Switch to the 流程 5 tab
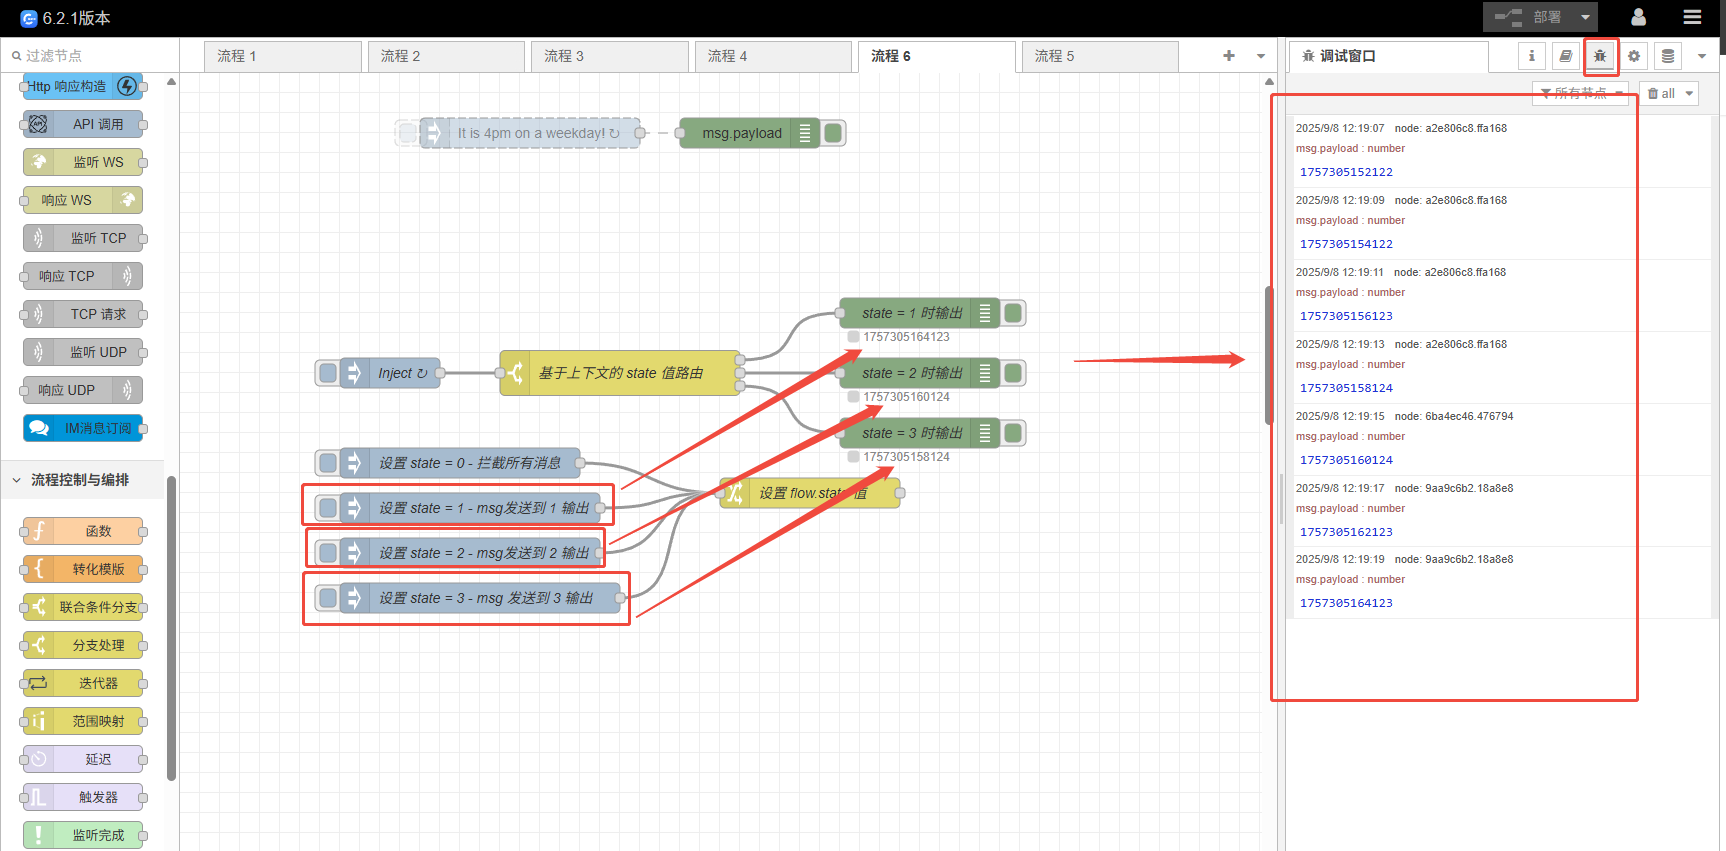This screenshot has height=851, width=1726. coord(1098,56)
